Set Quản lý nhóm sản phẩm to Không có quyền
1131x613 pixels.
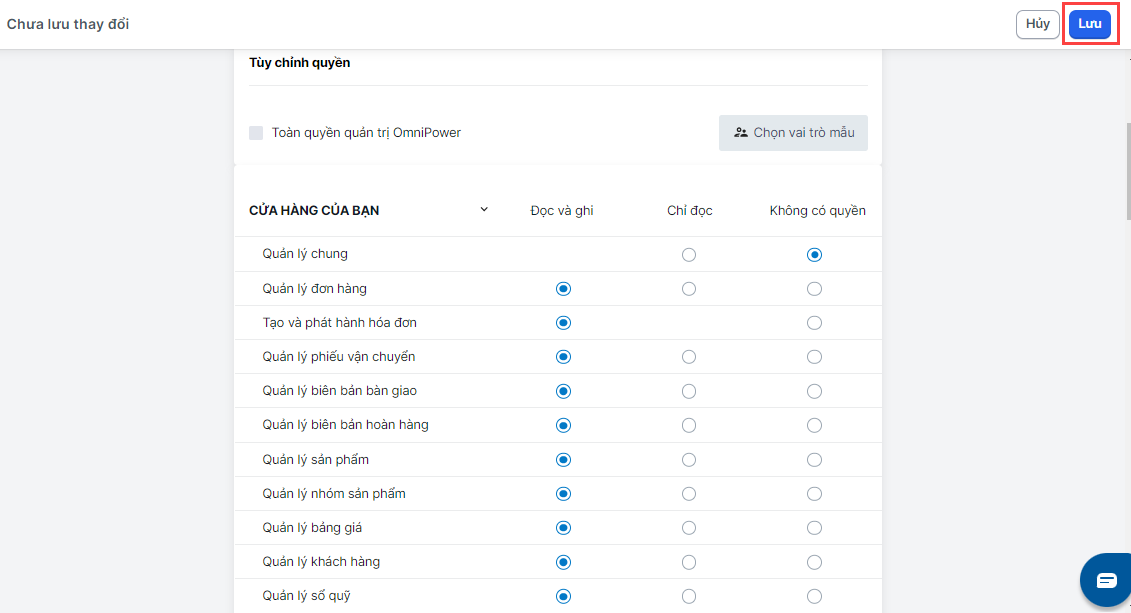click(815, 494)
